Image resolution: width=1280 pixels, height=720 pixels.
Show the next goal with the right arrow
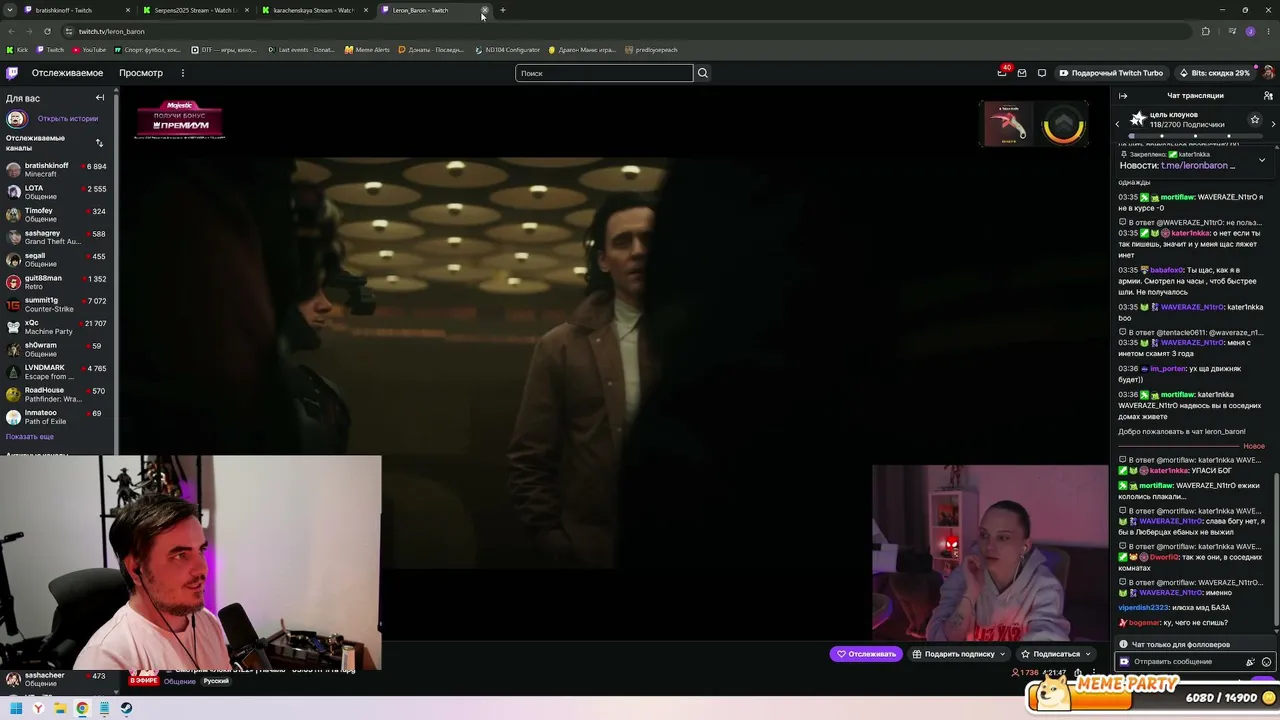1273,124
